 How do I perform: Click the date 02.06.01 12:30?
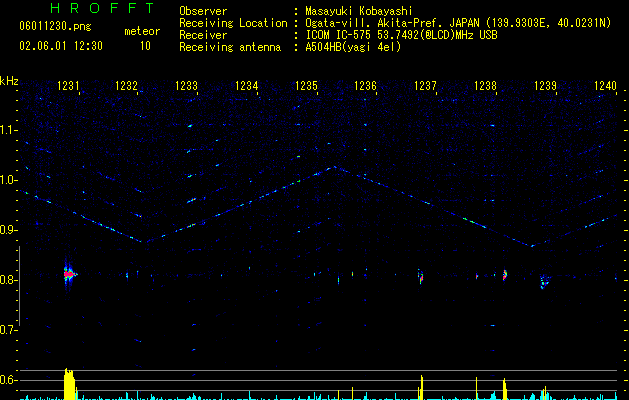(x=61, y=46)
